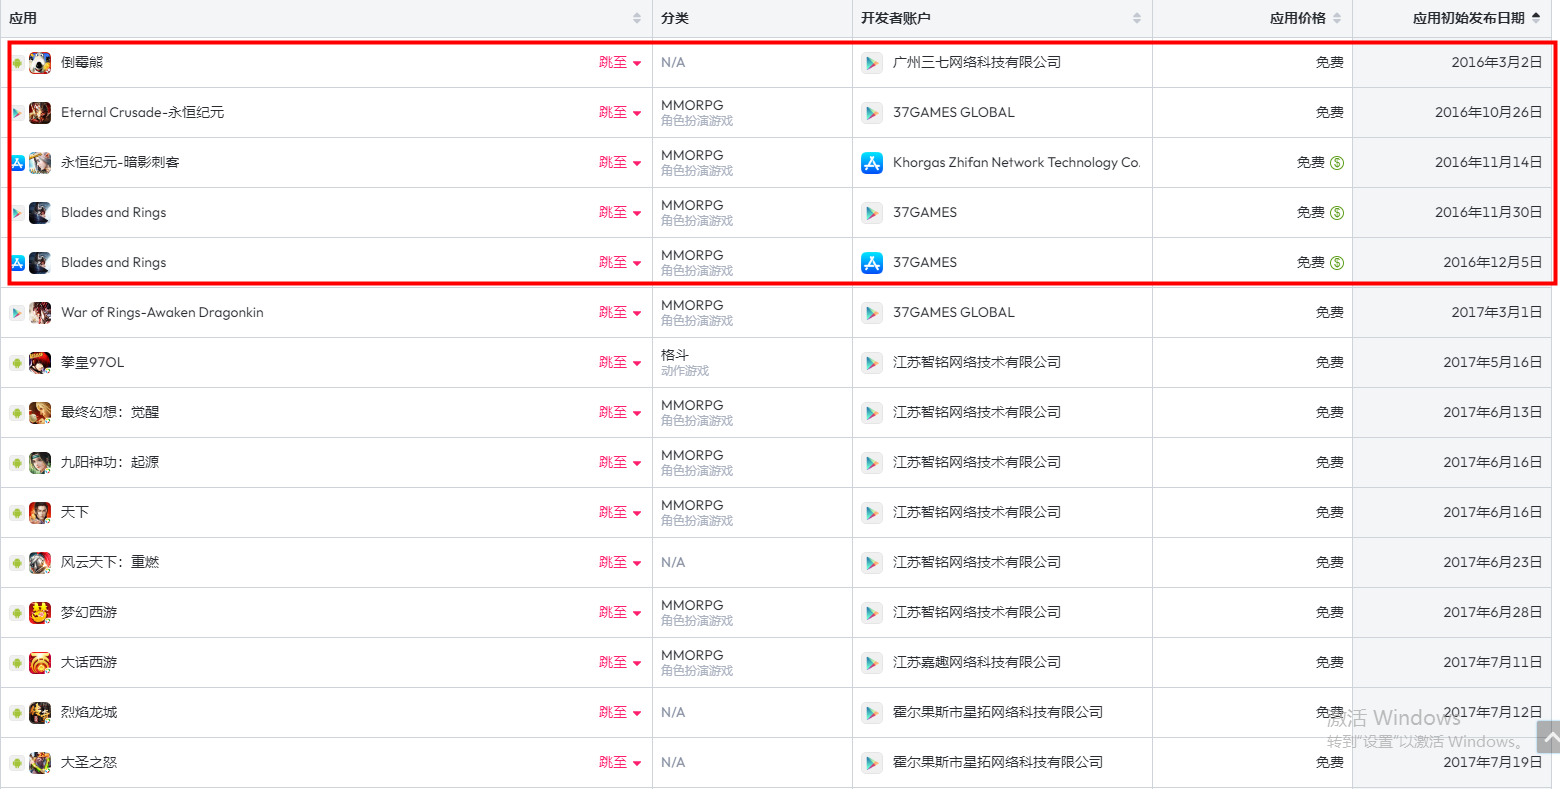Viewport: 1560px width, 789px height.
Task: Click the 烈焰龙城 app icon
Action: pyautogui.click(x=40, y=713)
